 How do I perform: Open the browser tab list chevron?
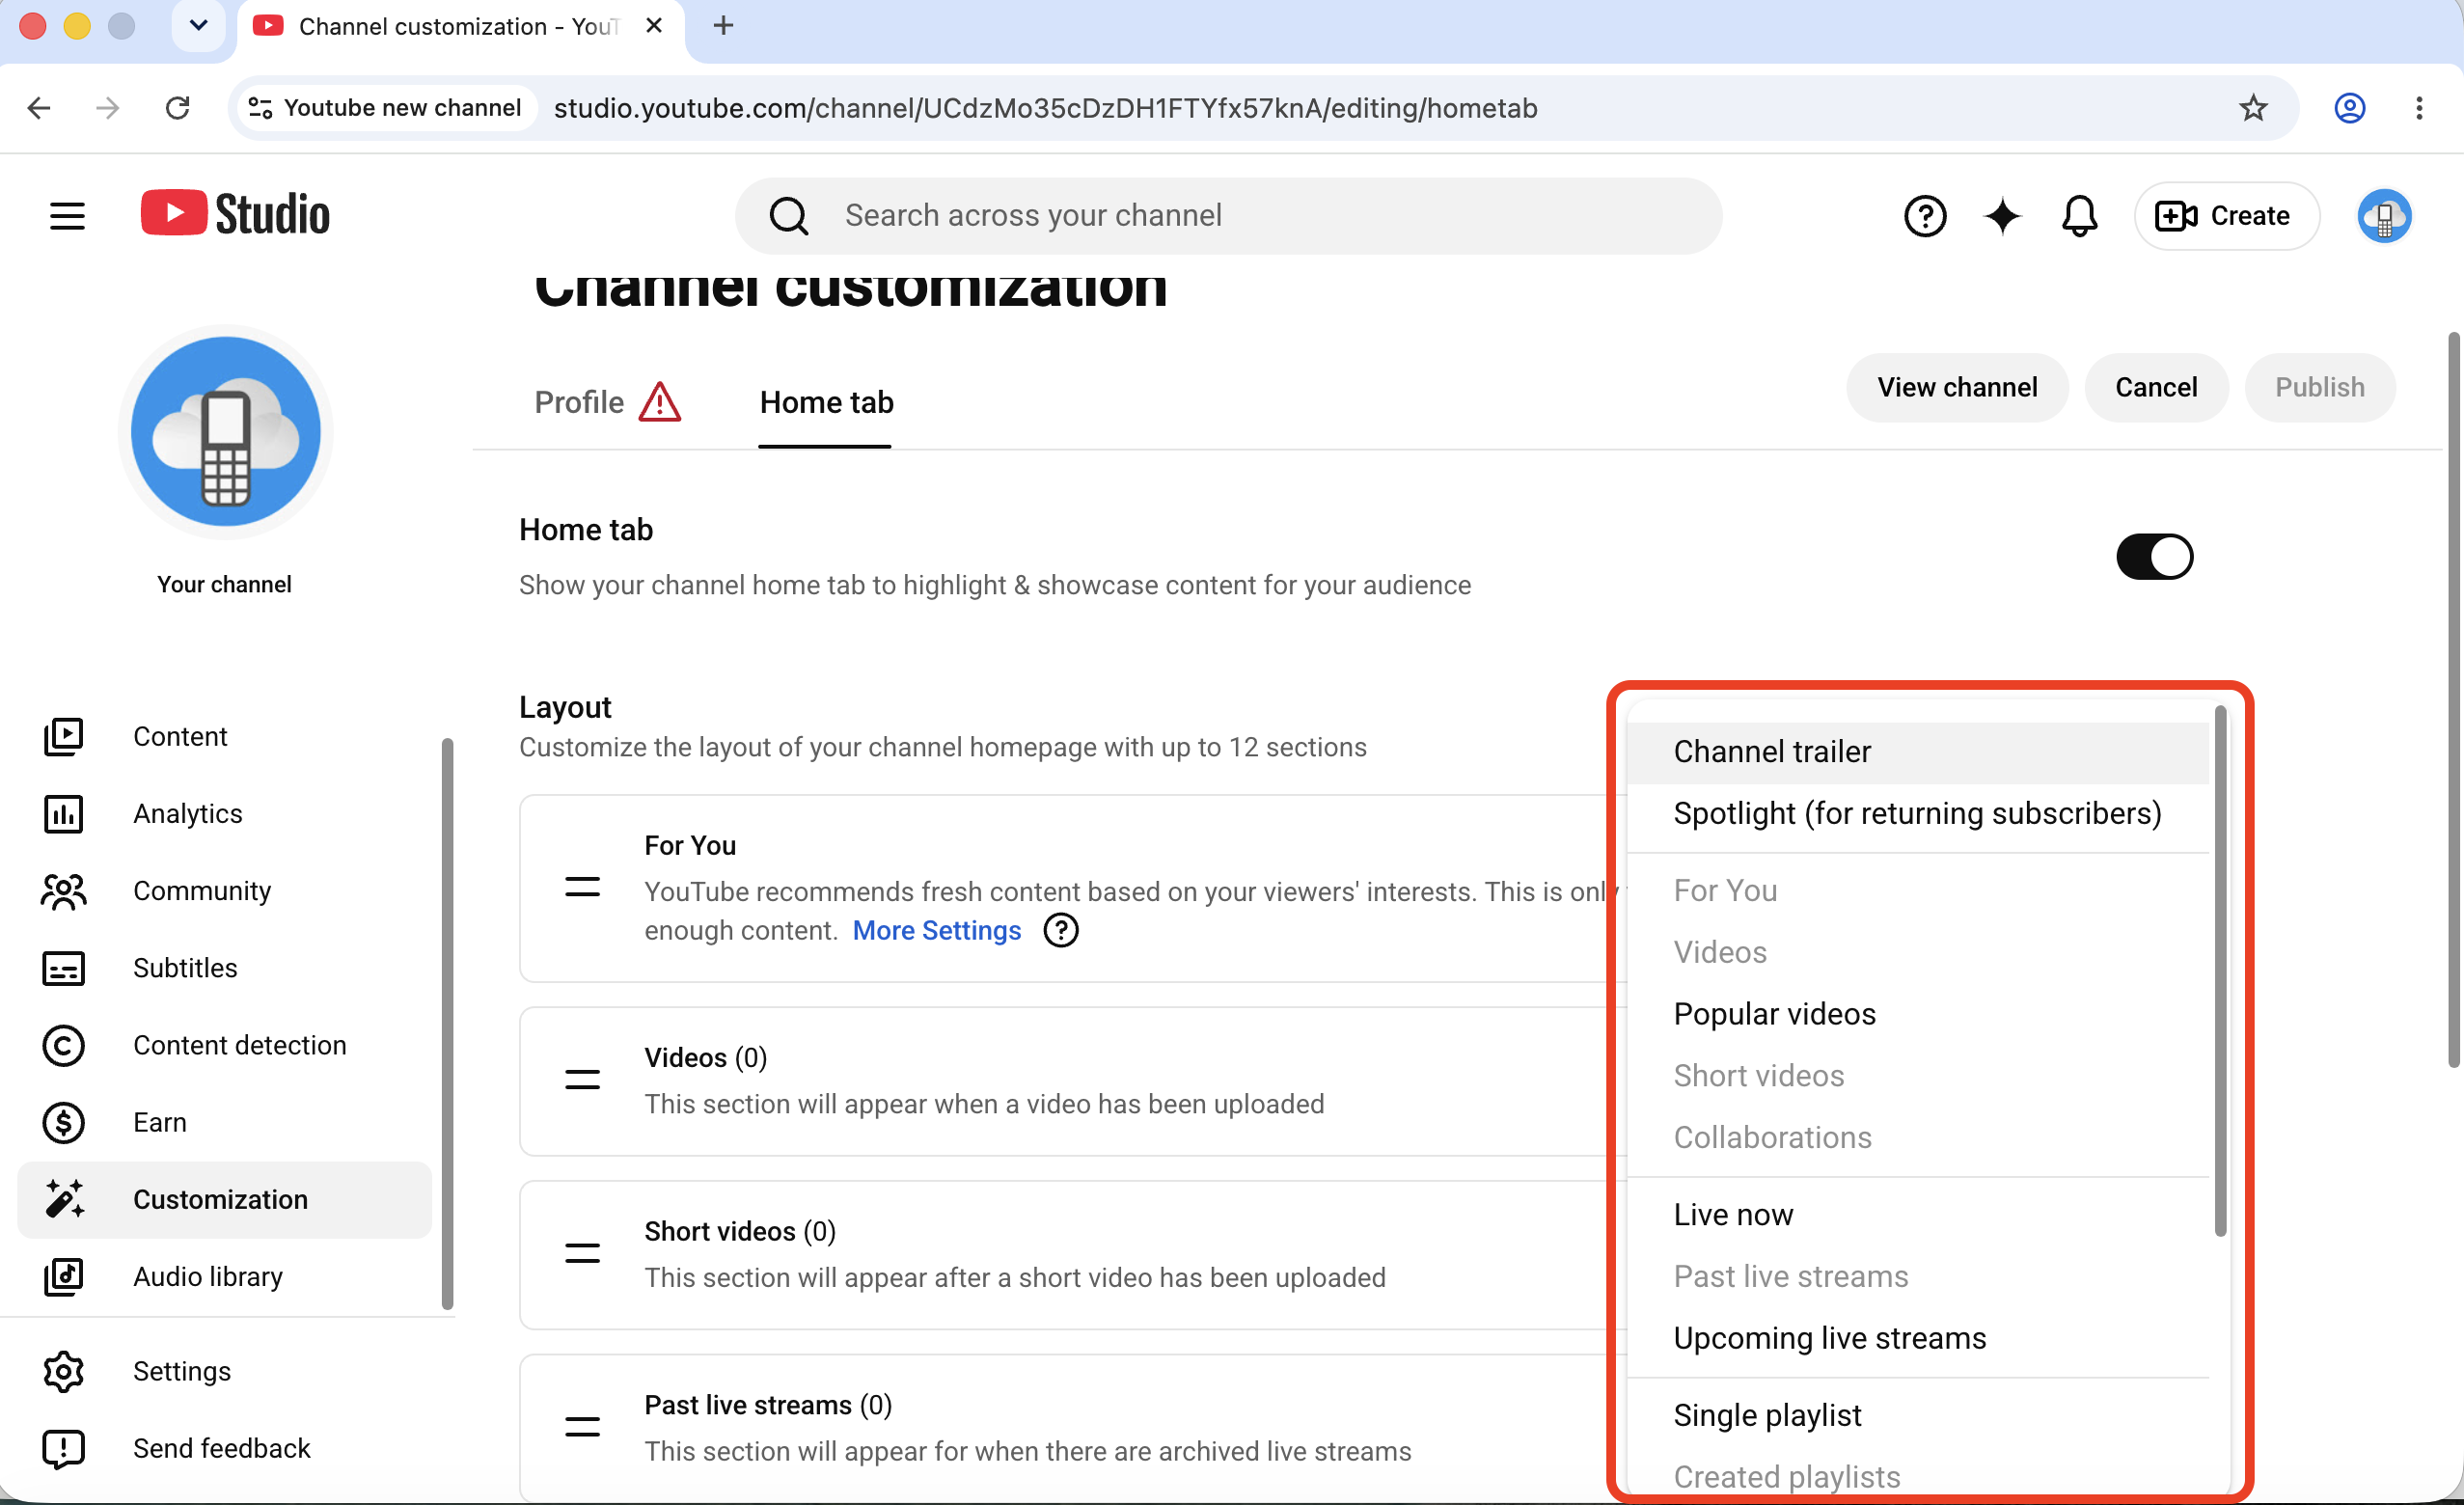coord(198,26)
